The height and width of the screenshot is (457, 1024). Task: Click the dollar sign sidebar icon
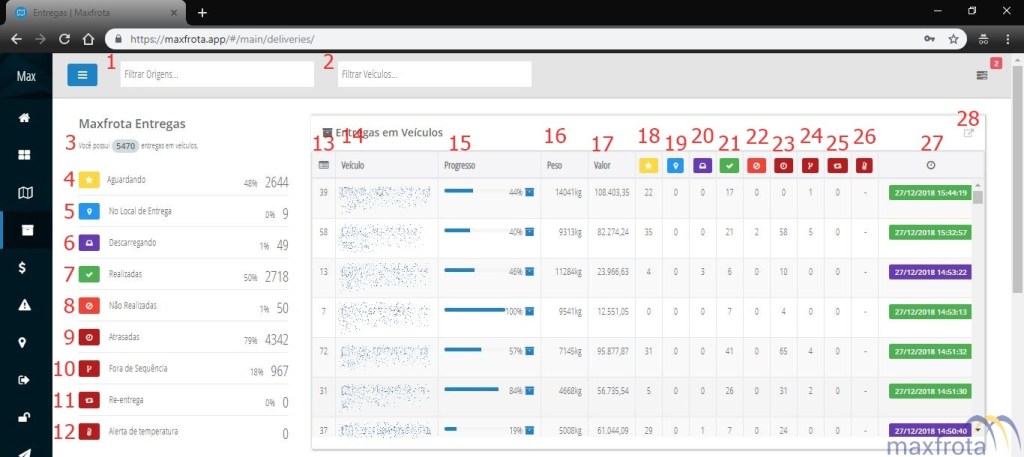pos(24,267)
